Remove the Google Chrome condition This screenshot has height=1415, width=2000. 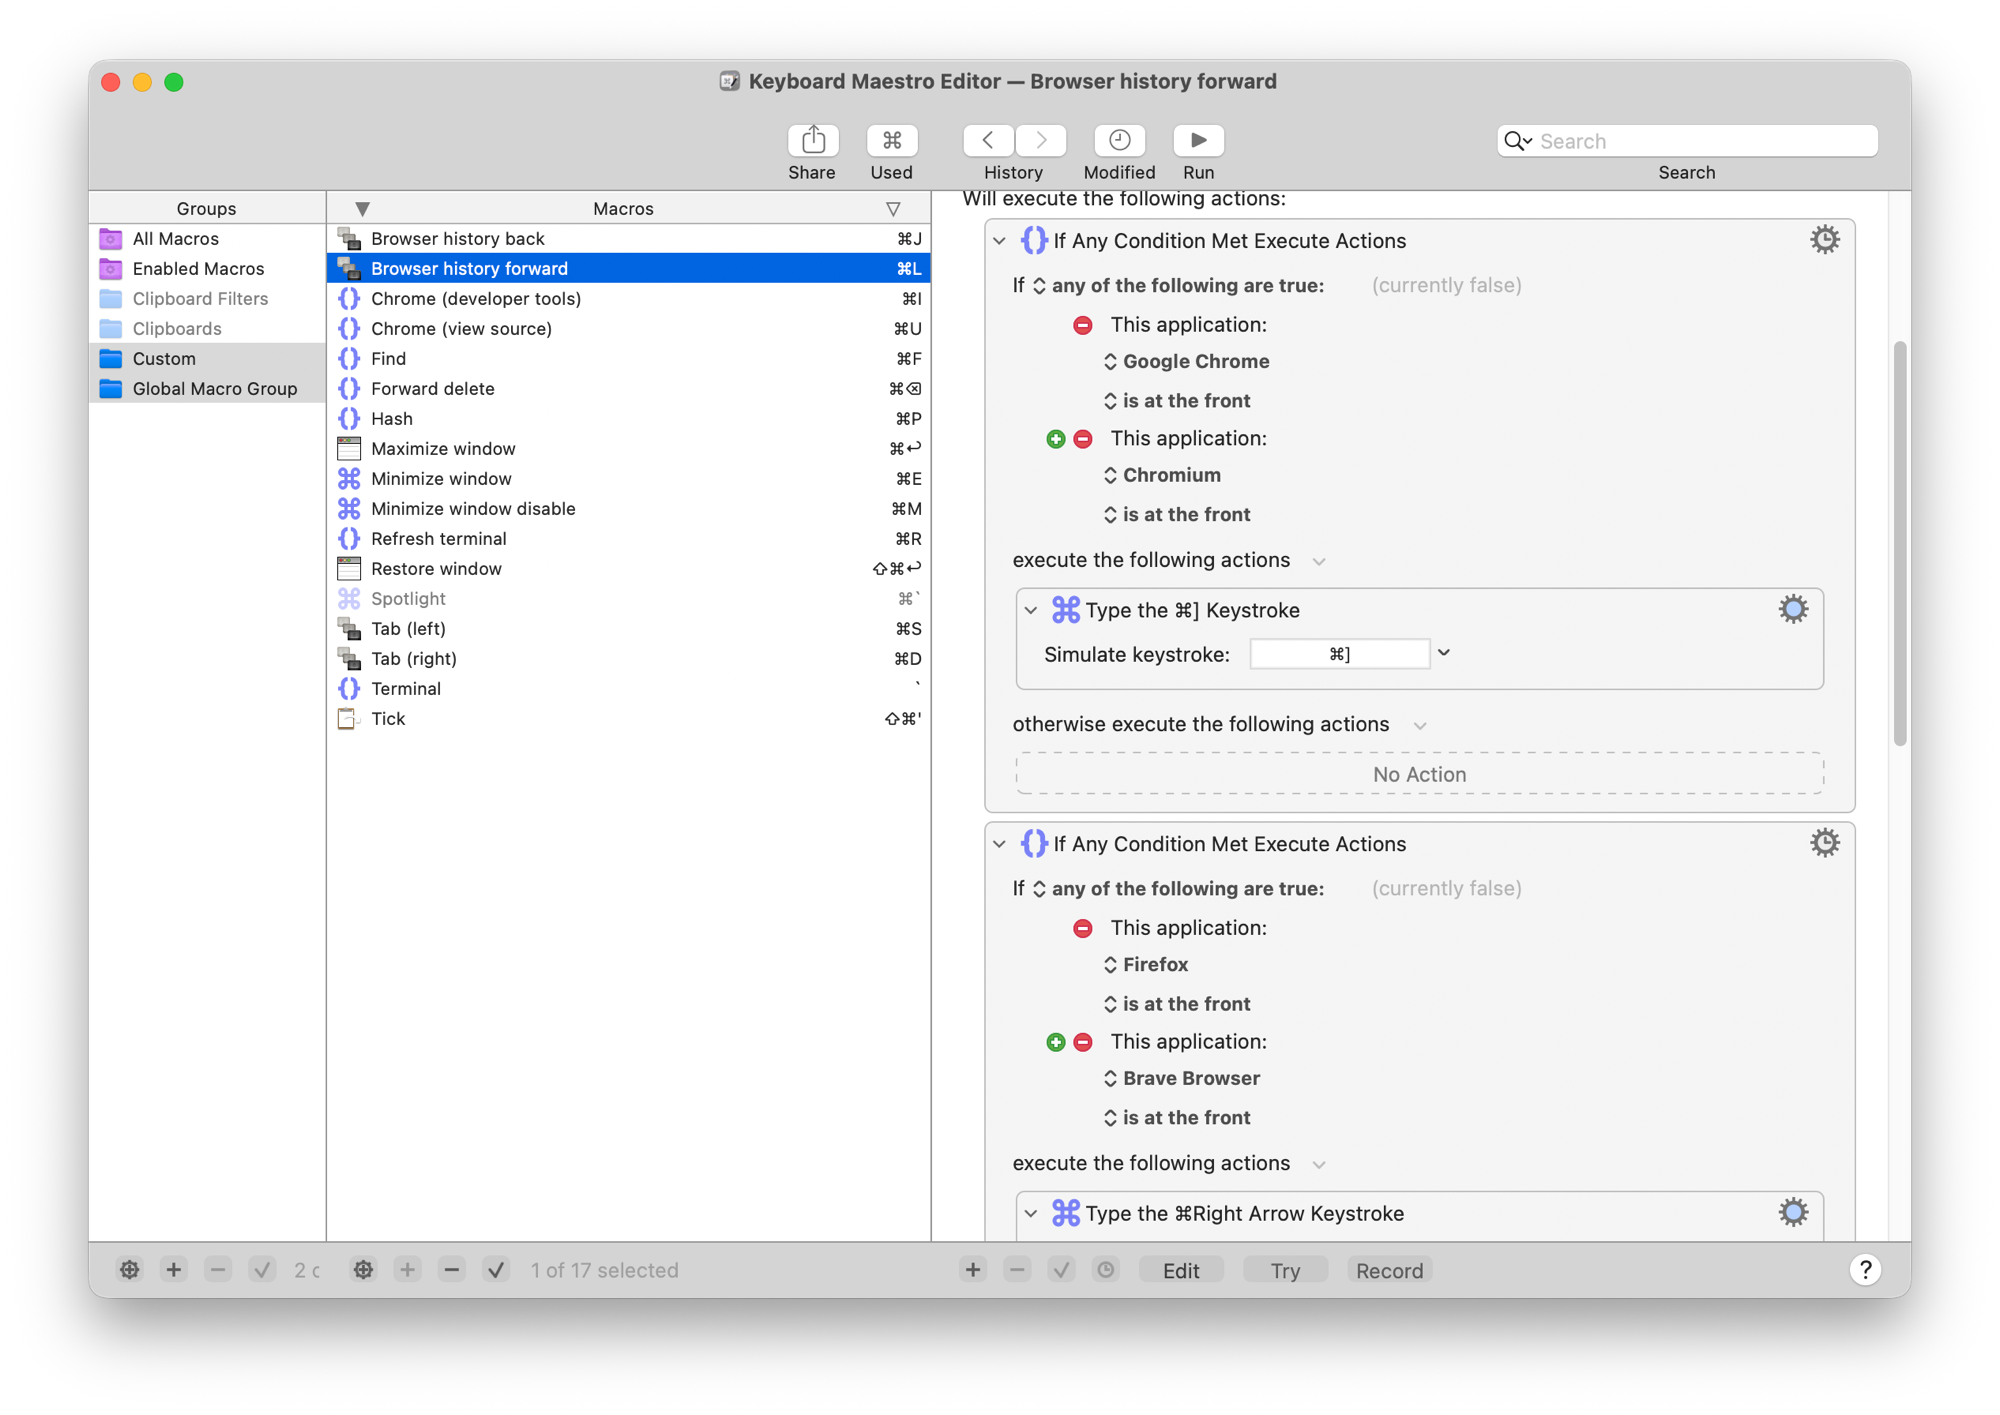click(x=1083, y=325)
